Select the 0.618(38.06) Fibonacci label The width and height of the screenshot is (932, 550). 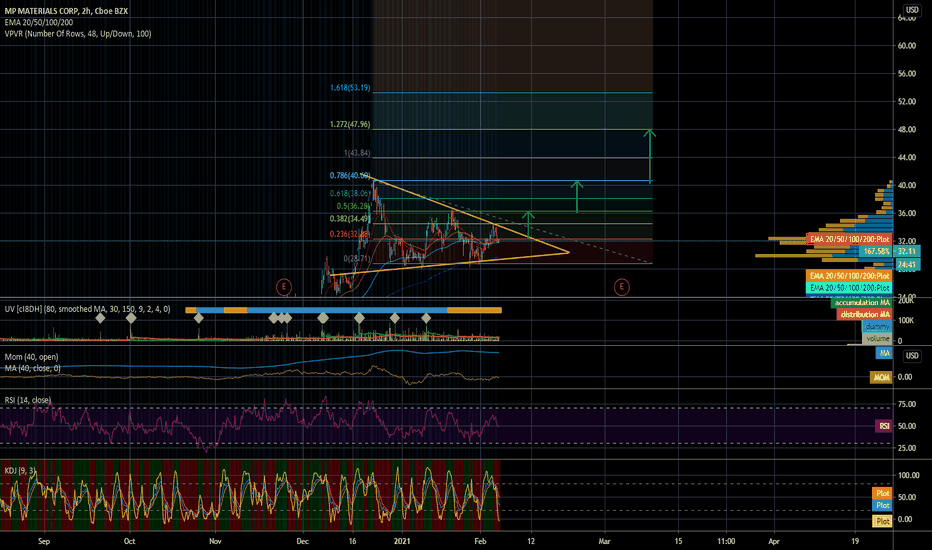(350, 194)
